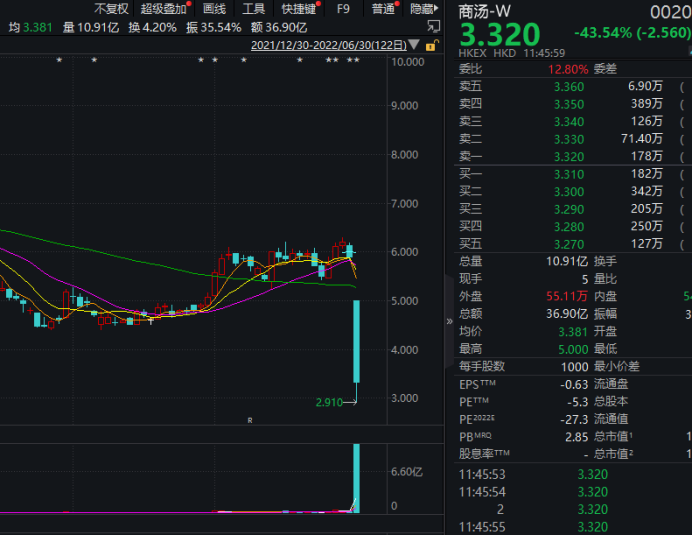Click the 外盘 55.11万 value
The height and width of the screenshot is (535, 693).
(567, 296)
